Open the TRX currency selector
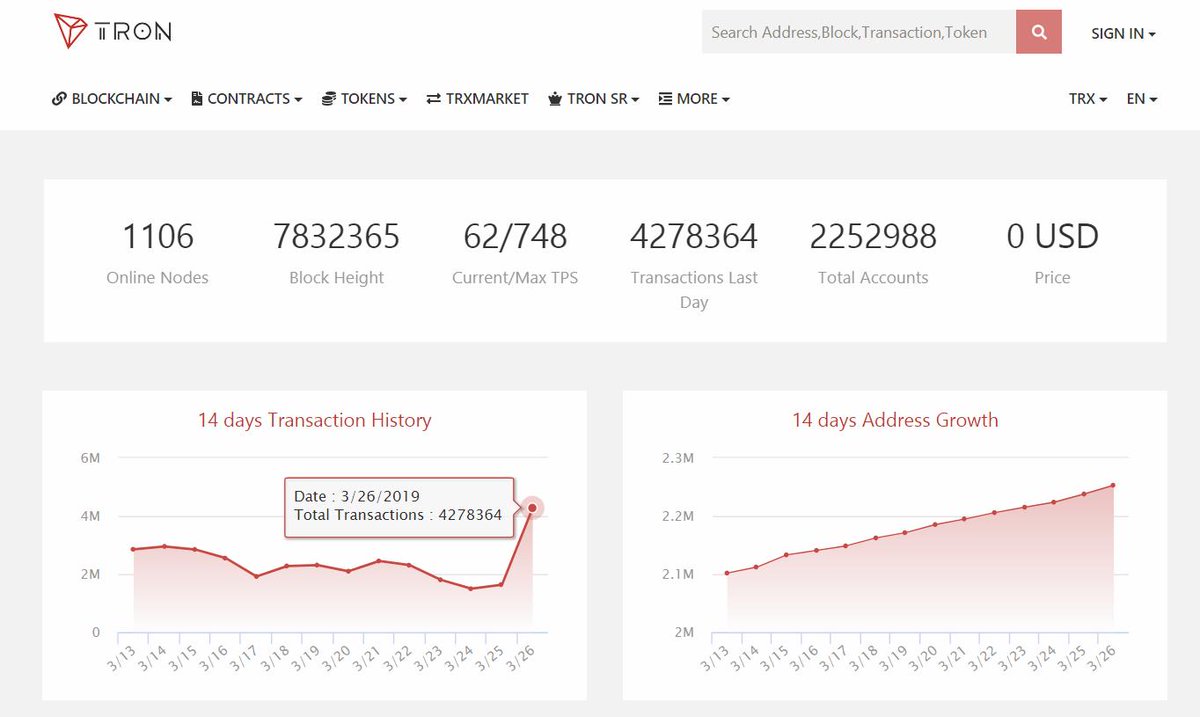Viewport: 1200px width, 717px height. [x=1088, y=99]
